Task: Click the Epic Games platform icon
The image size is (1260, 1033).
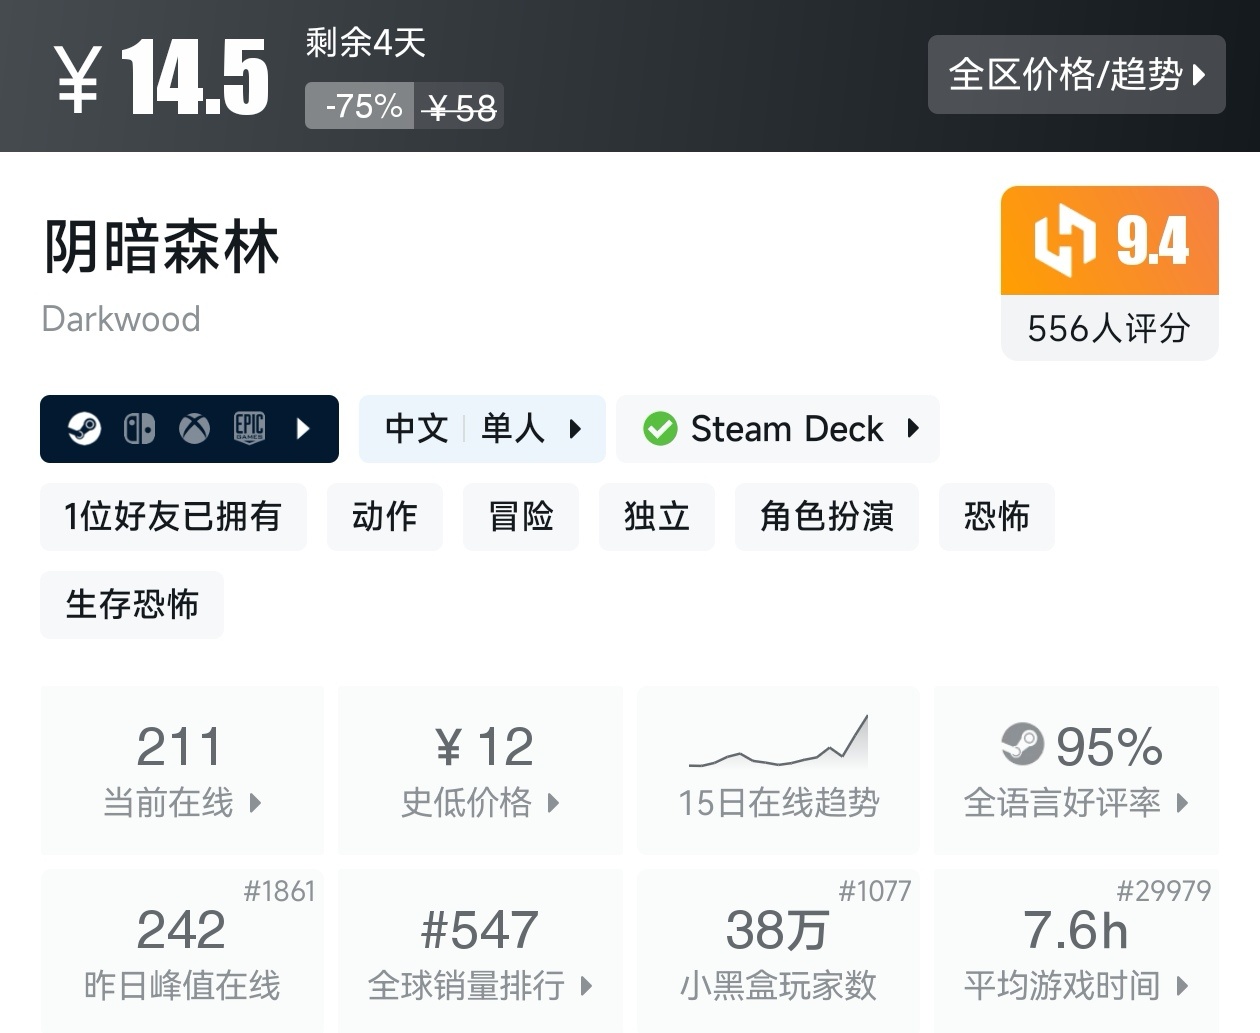Action: pyautogui.click(x=249, y=428)
